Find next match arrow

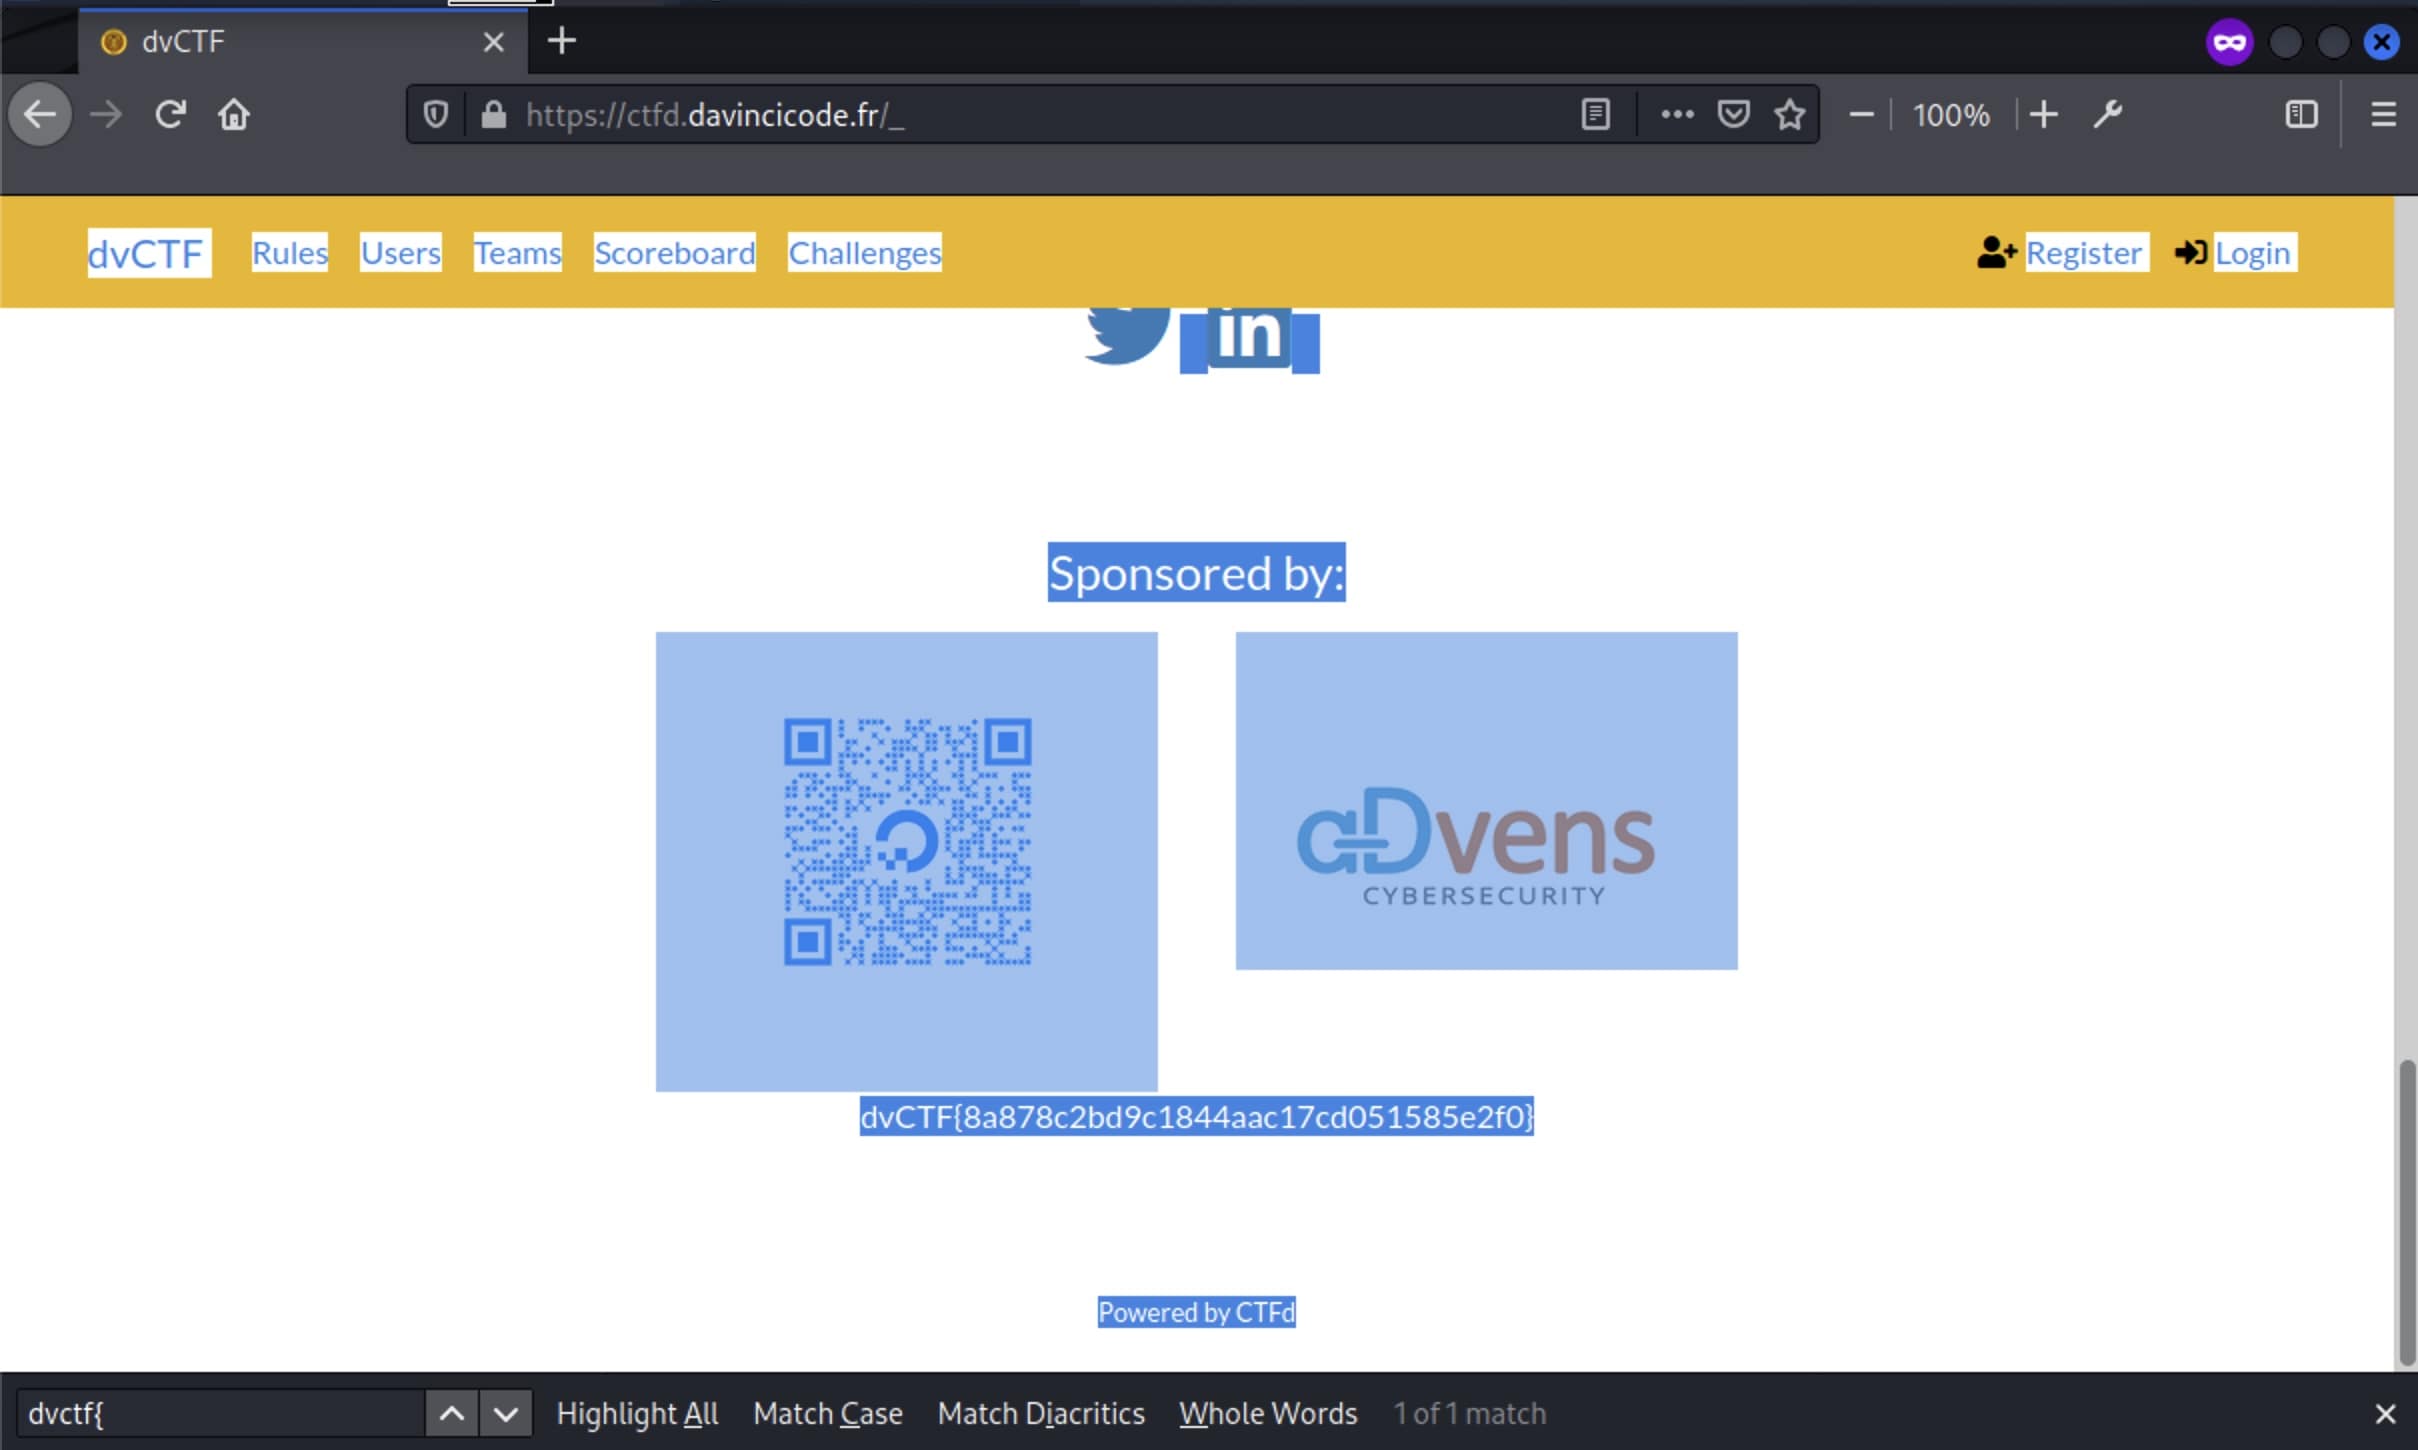(506, 1413)
